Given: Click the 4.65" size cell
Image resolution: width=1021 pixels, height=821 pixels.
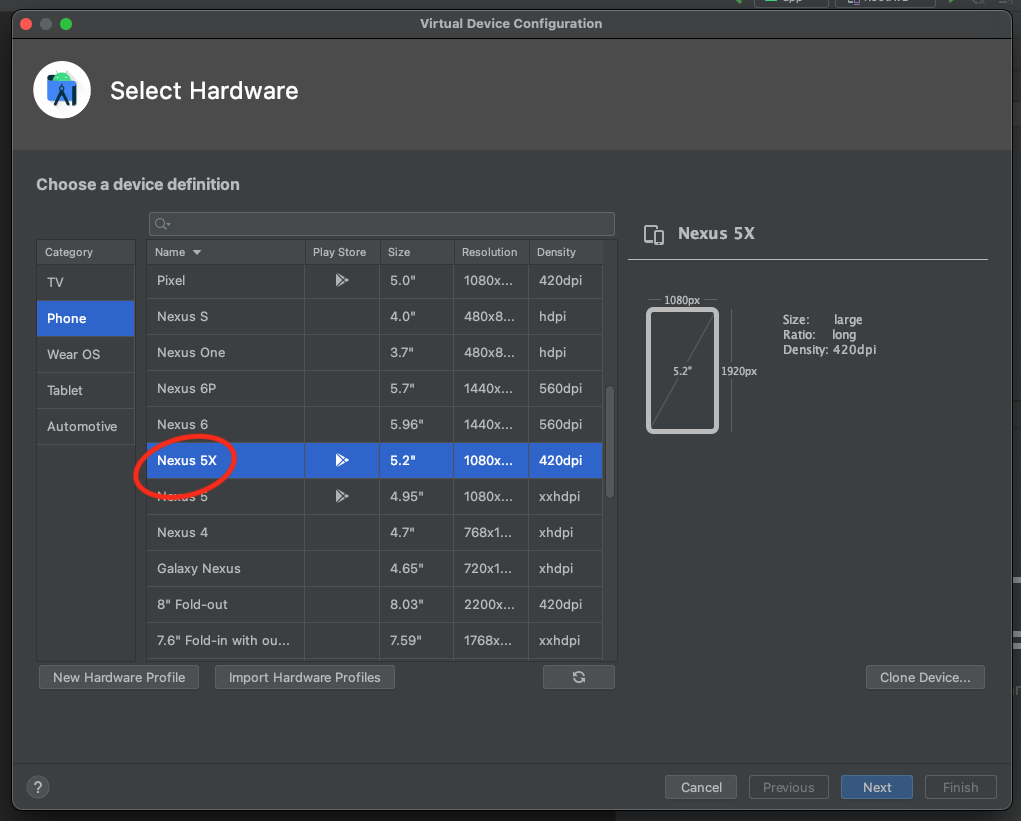Looking at the screenshot, I should (x=417, y=568).
